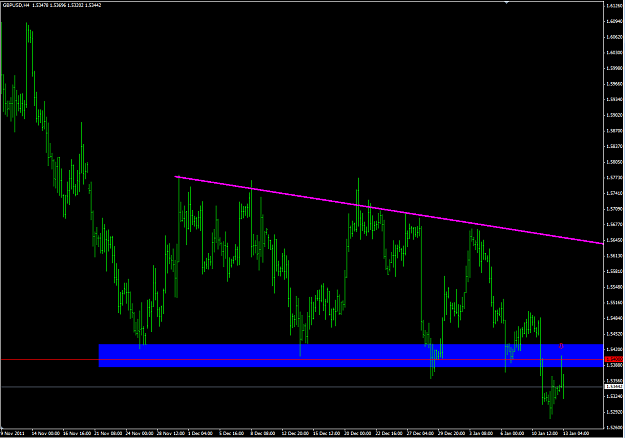
Task: Click the 1.55480 price scale label
Action: 614,287
